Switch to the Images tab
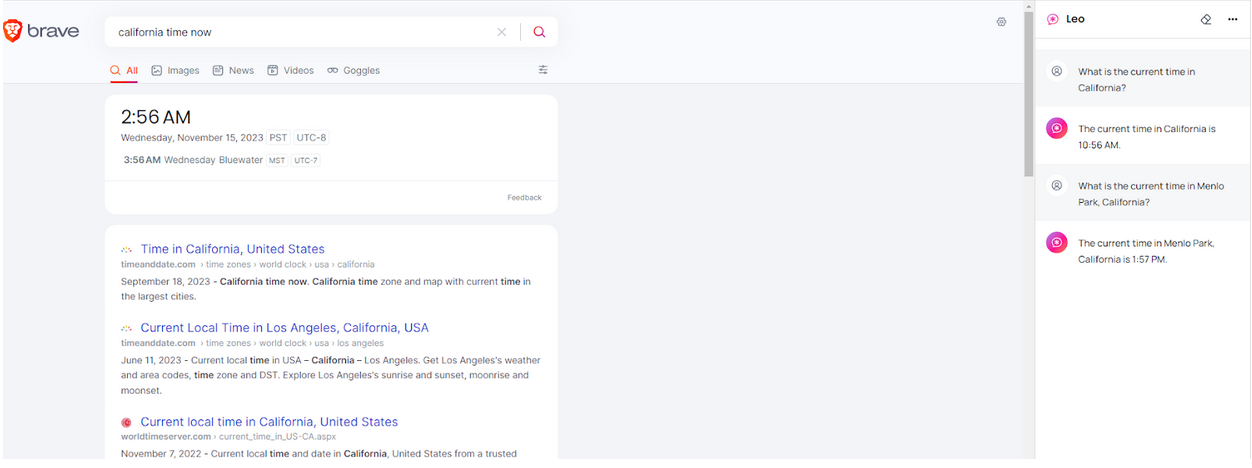This screenshot has width=1252, height=468. point(175,71)
